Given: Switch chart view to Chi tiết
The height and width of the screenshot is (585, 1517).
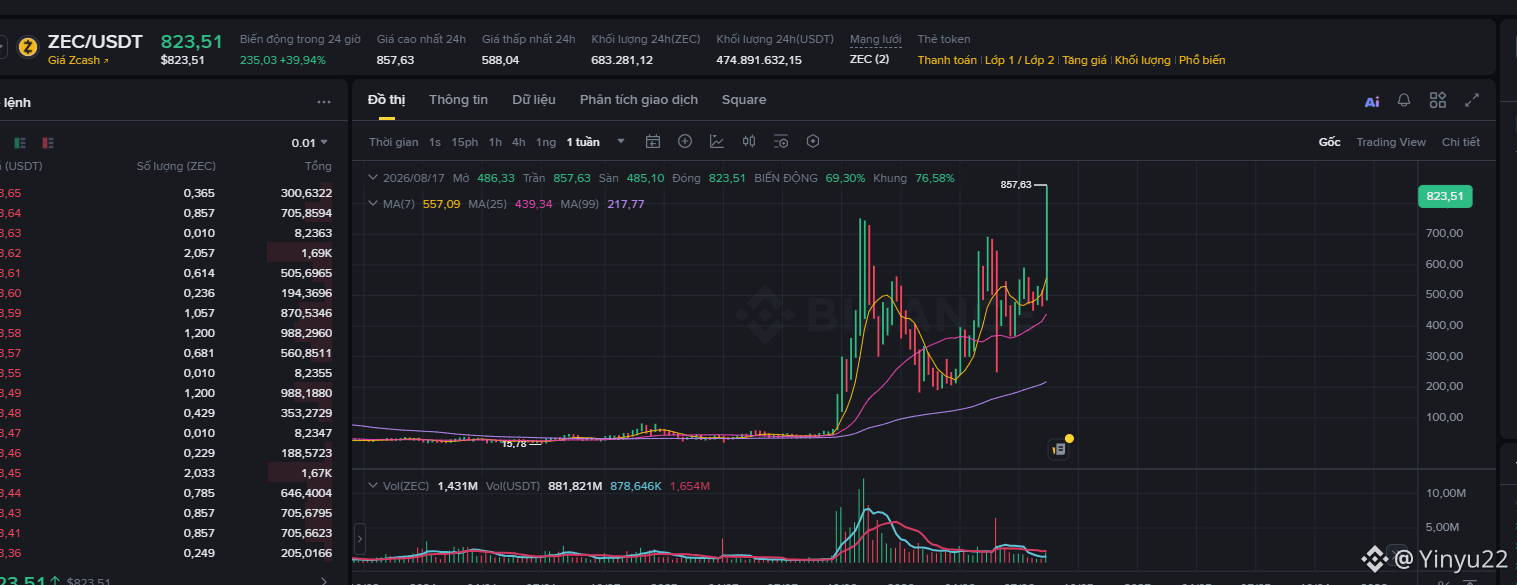Looking at the screenshot, I should coord(1461,142).
